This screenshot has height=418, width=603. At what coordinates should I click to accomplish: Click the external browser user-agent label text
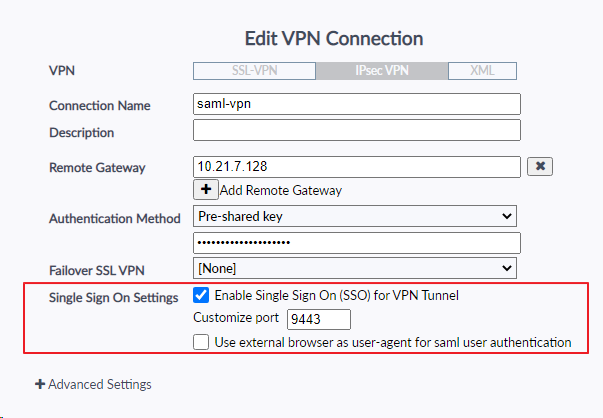(393, 343)
